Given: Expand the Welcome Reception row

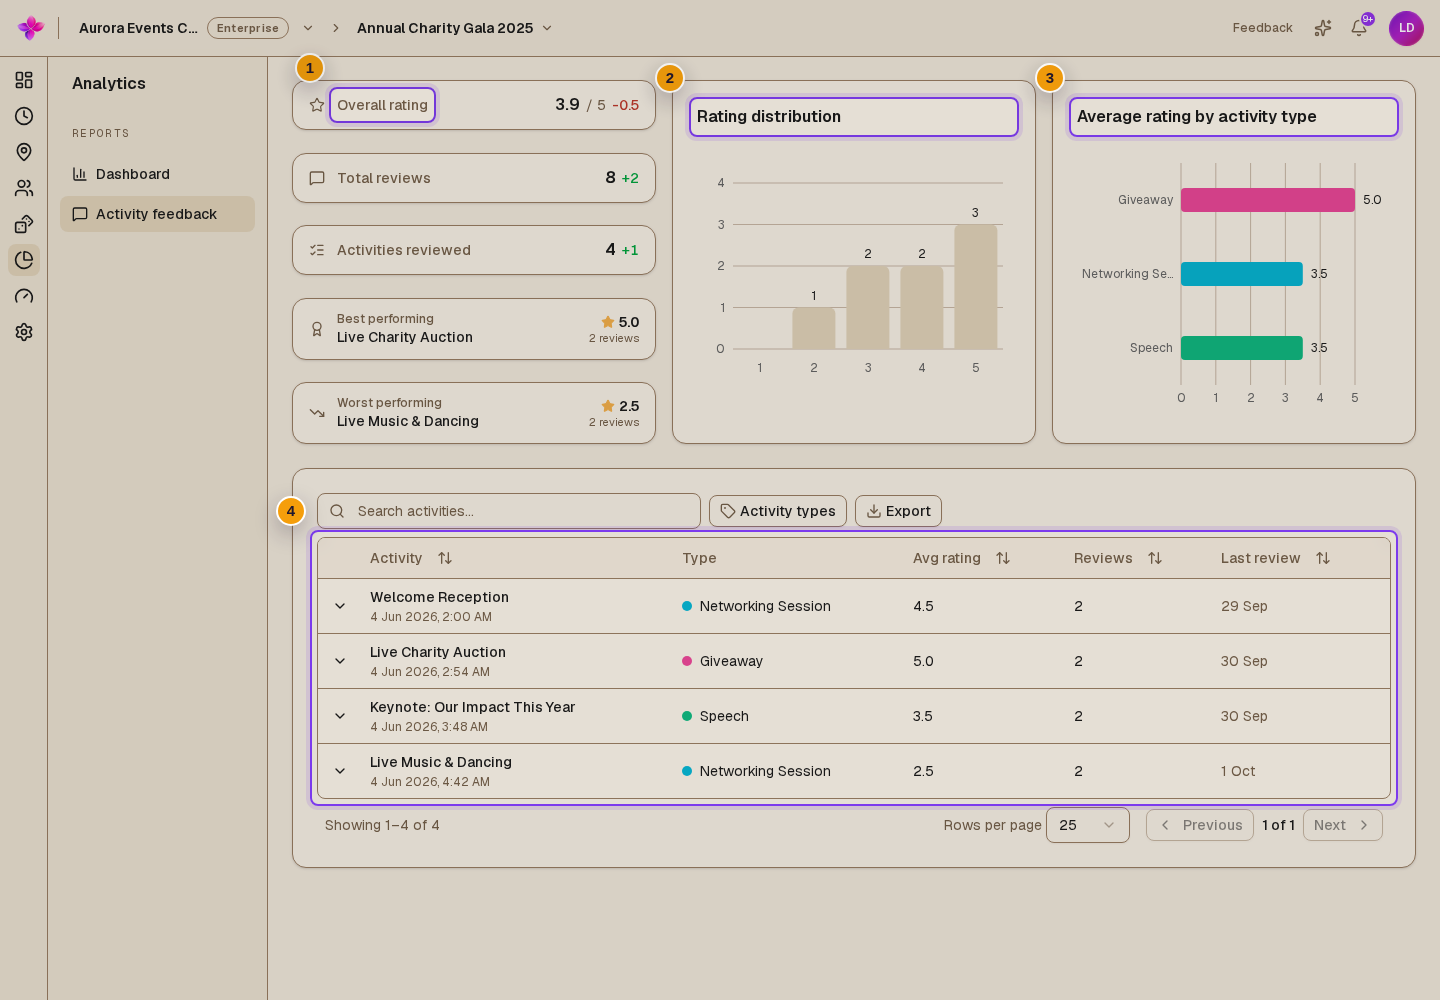Looking at the screenshot, I should [x=340, y=606].
